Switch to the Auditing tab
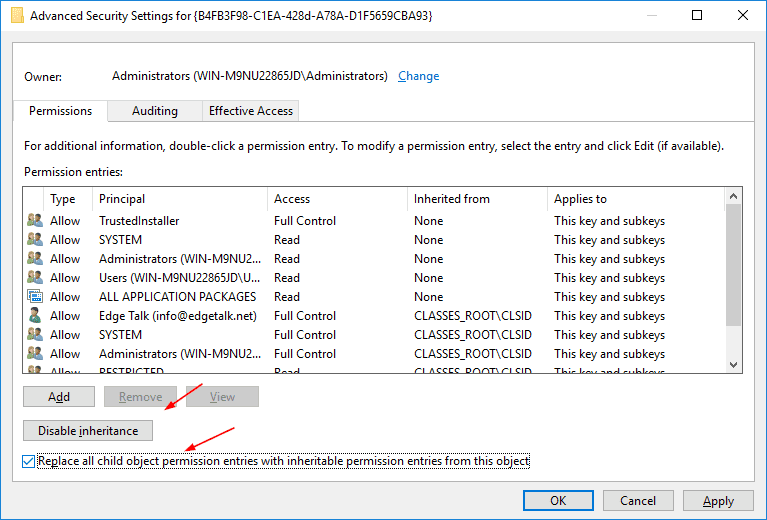The width and height of the screenshot is (767, 520). [x=155, y=111]
